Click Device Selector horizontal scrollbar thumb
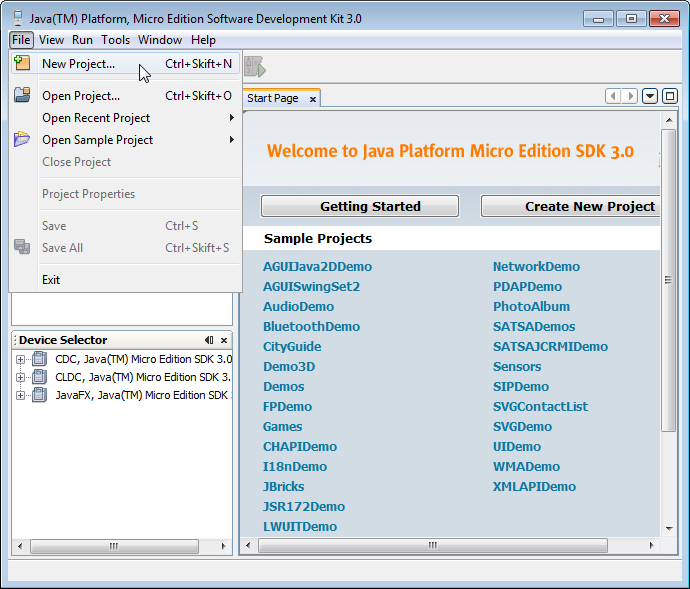The height and width of the screenshot is (589, 690). click(114, 546)
